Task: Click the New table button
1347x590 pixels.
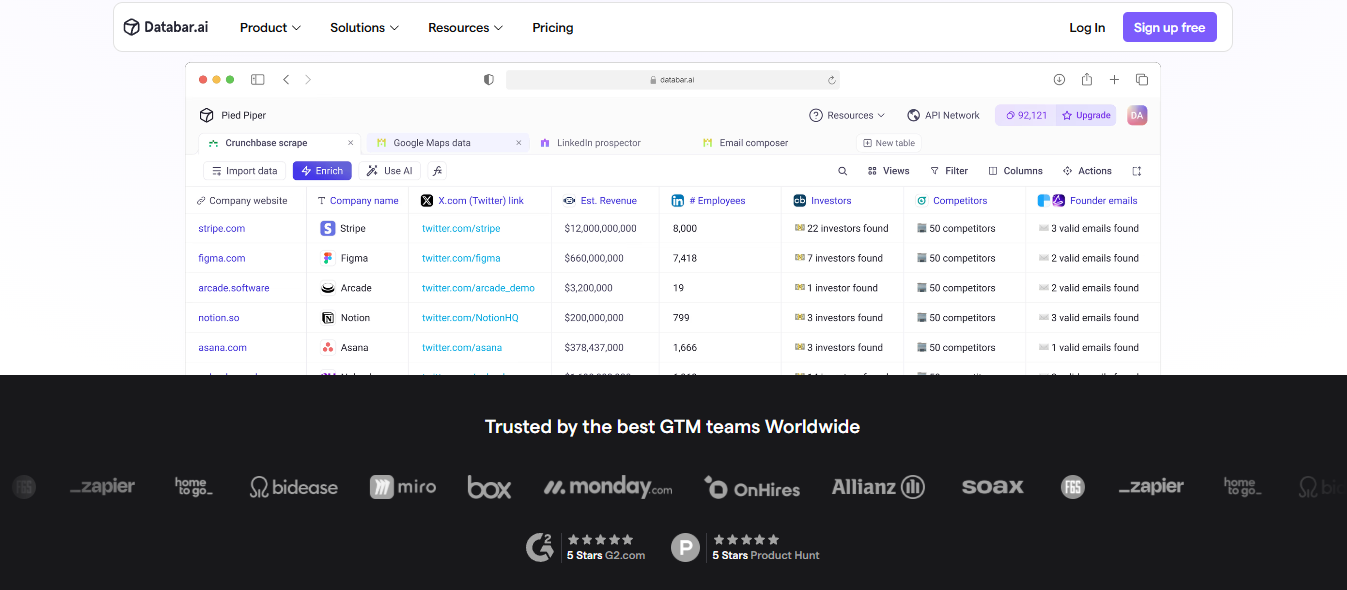Action: 888,143
